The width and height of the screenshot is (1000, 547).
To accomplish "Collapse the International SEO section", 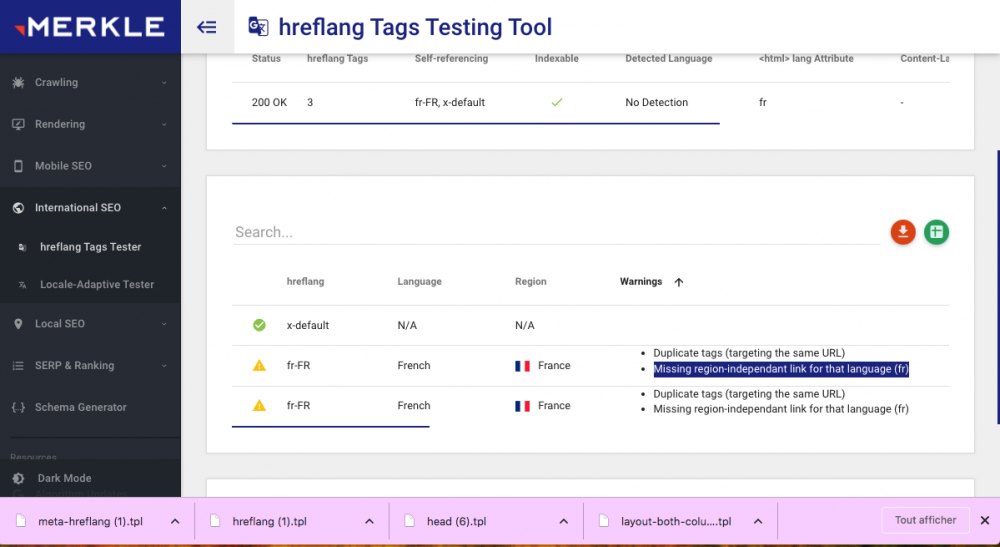I will (x=90, y=208).
